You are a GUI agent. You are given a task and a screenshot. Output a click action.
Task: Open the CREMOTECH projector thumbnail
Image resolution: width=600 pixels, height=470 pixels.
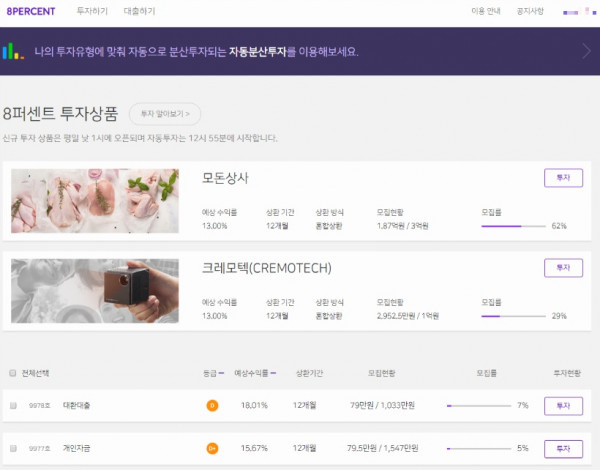click(x=95, y=291)
